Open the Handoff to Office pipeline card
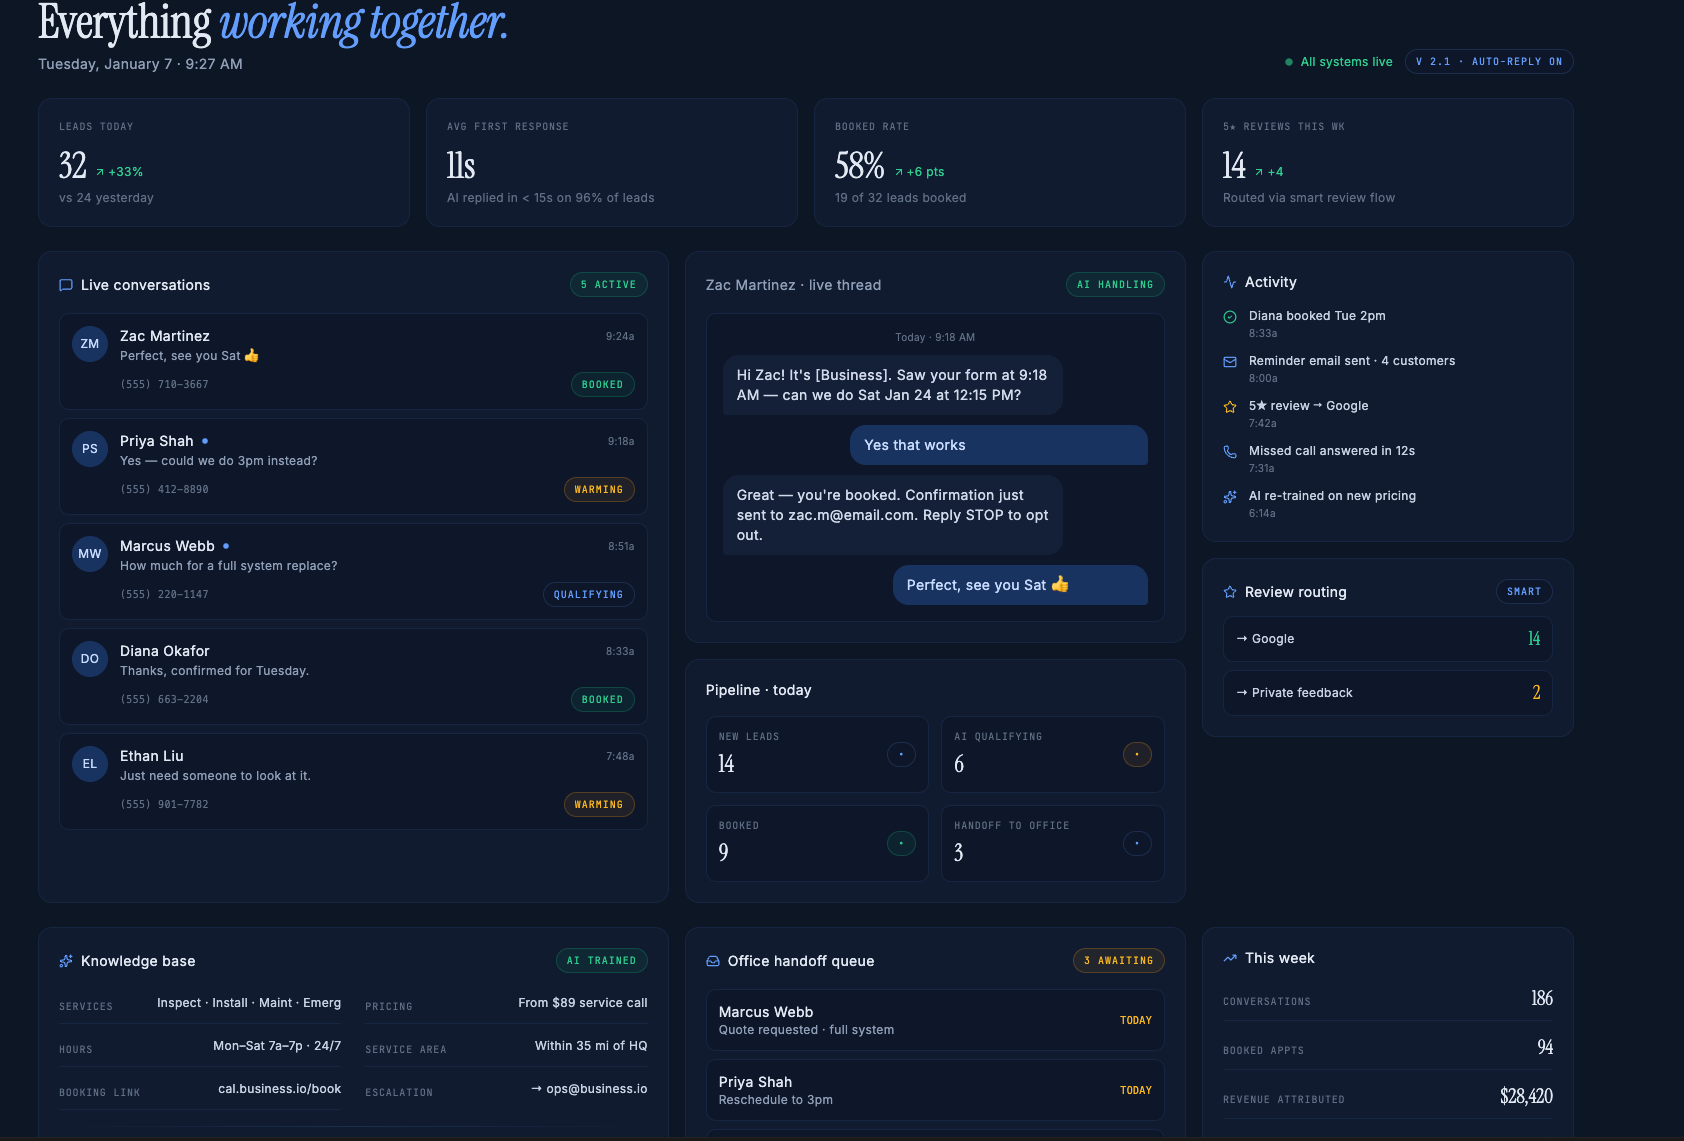 click(1053, 844)
